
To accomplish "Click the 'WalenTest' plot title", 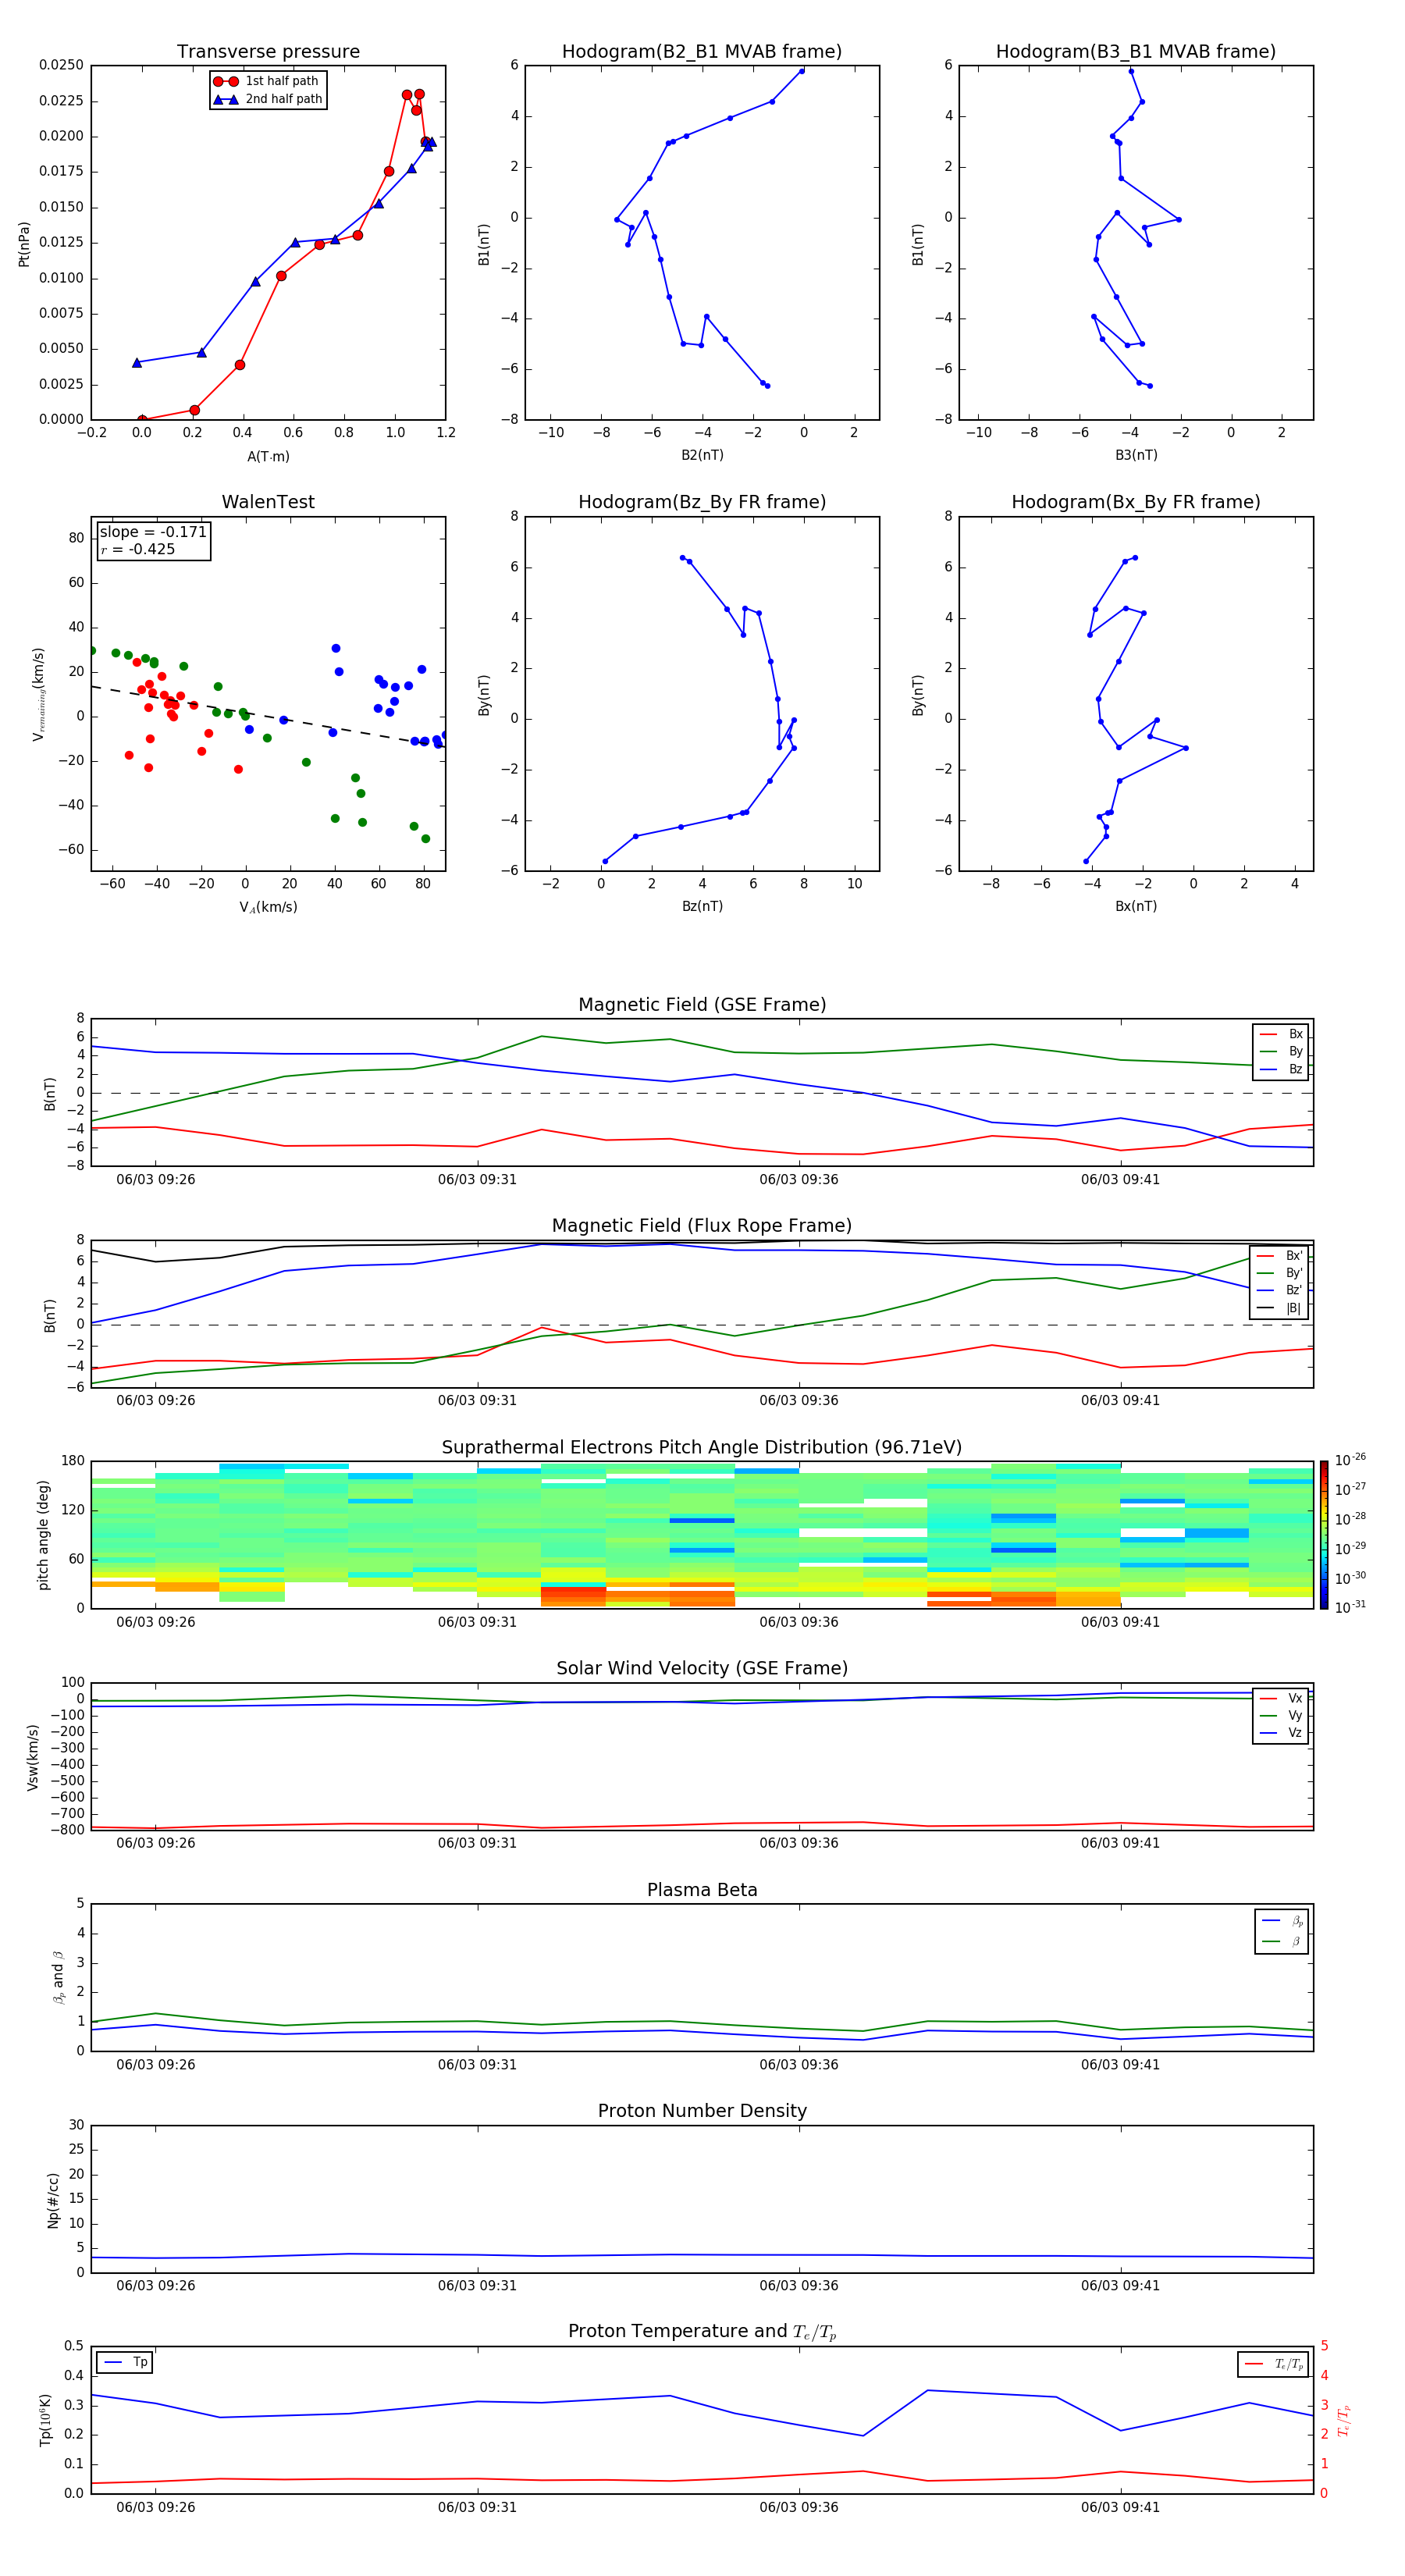I will (268, 502).
